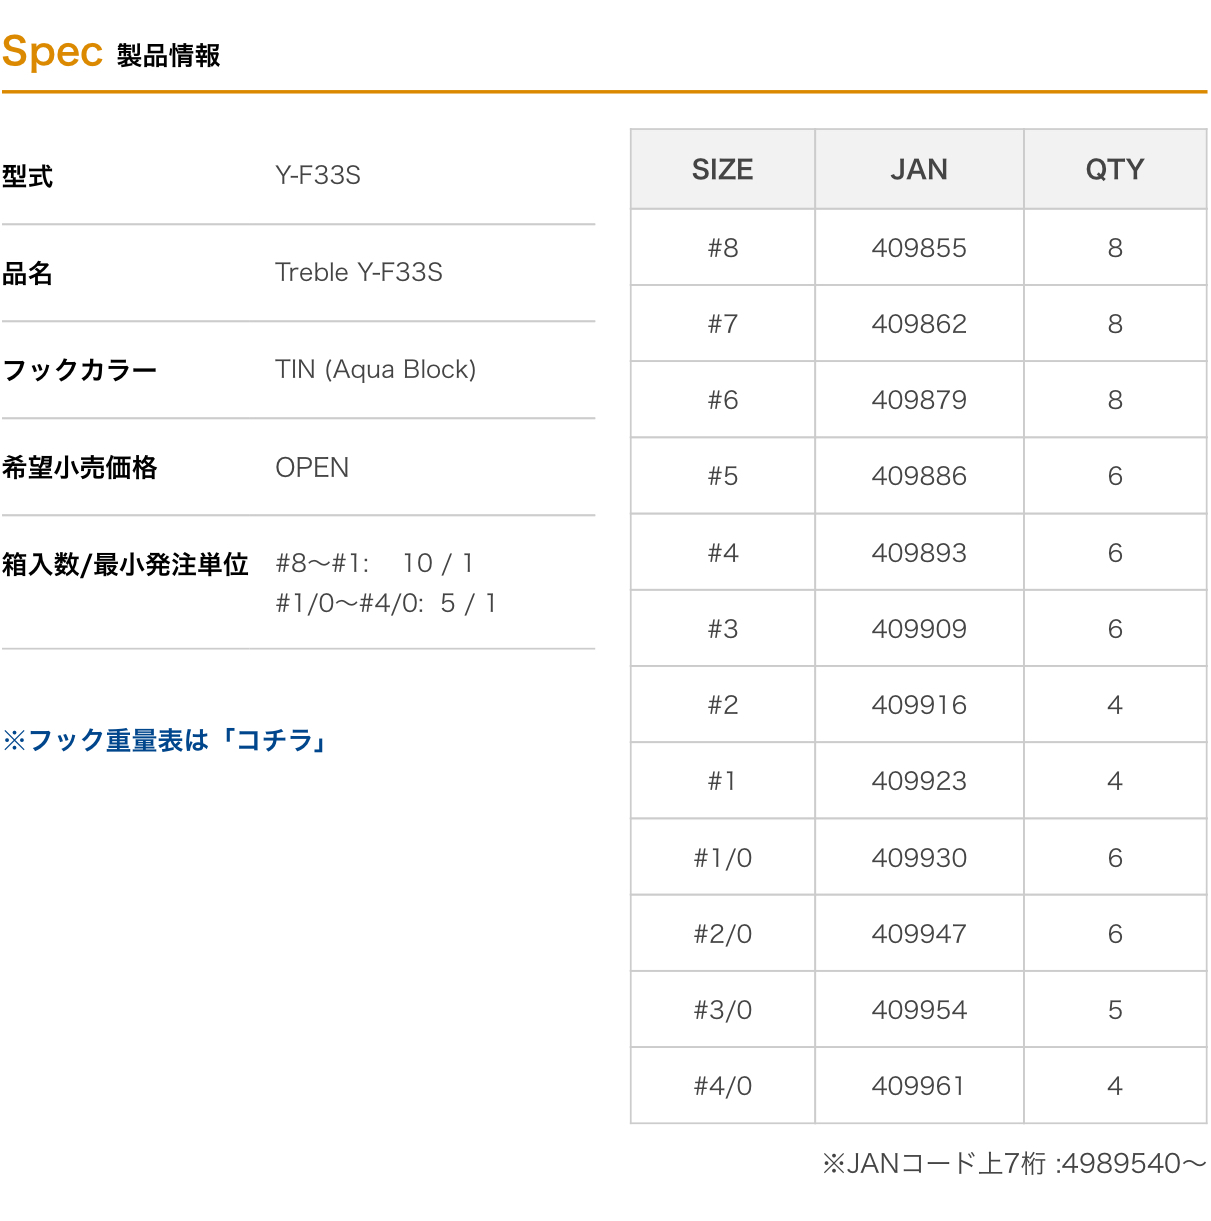Click JAN code 409916
The image size is (1211, 1221).
point(919,705)
